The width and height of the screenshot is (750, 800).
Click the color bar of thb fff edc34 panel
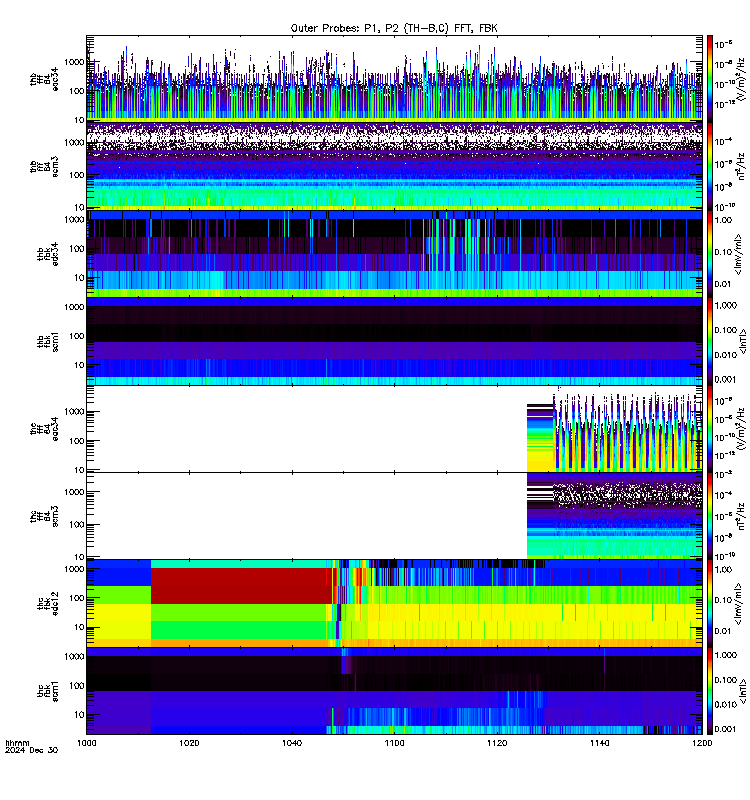pos(710,78)
